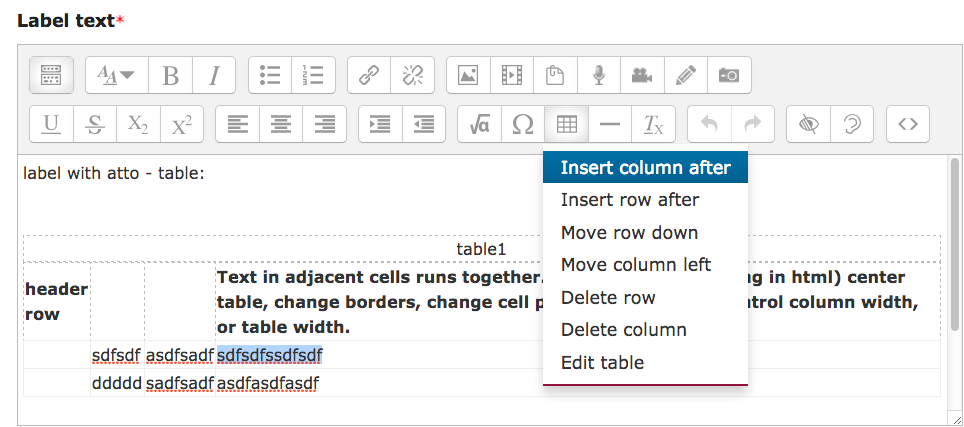Screen dimensions: 964x427
Task: Insert special character with omega icon
Action: pos(523,125)
